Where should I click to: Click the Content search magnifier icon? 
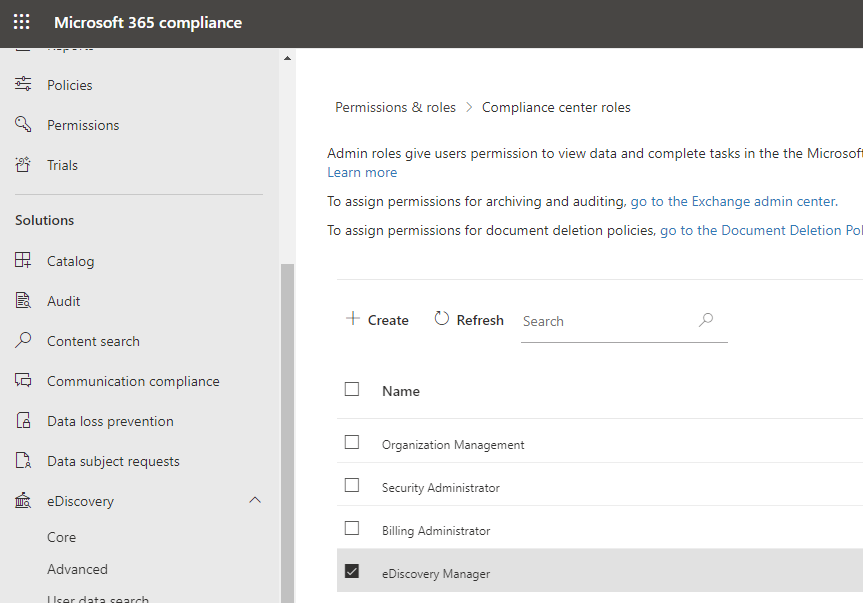coord(23,340)
